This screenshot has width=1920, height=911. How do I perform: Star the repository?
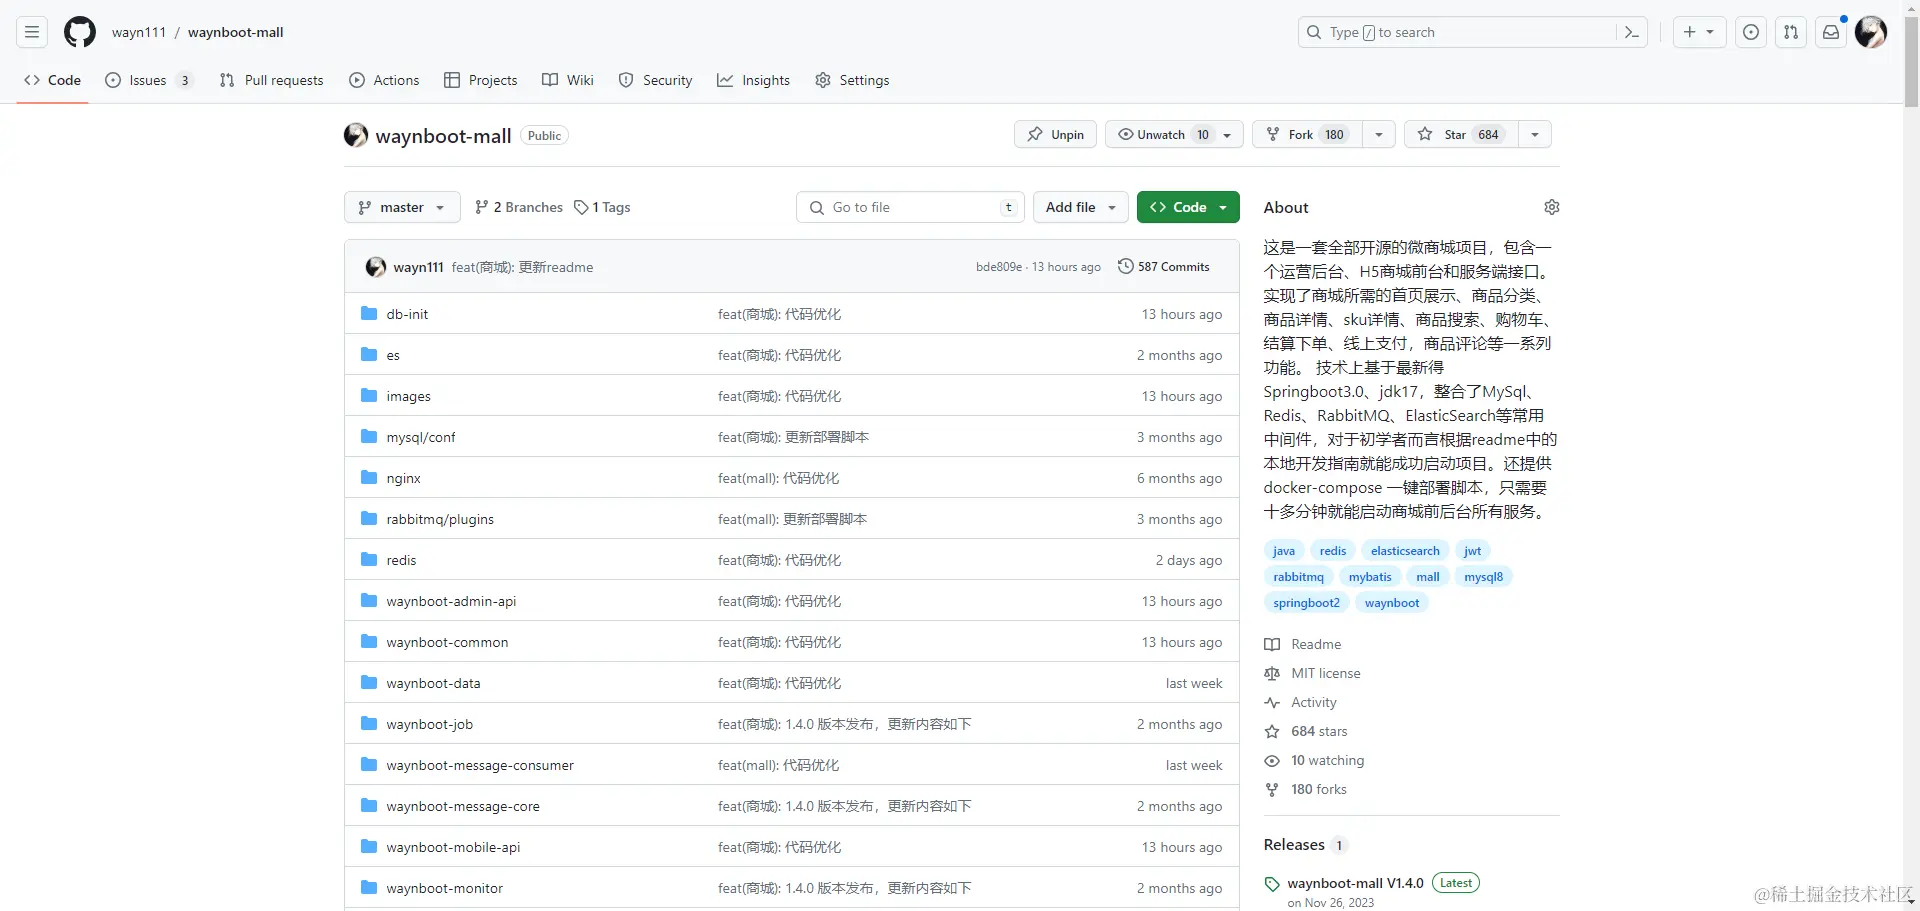point(1461,134)
